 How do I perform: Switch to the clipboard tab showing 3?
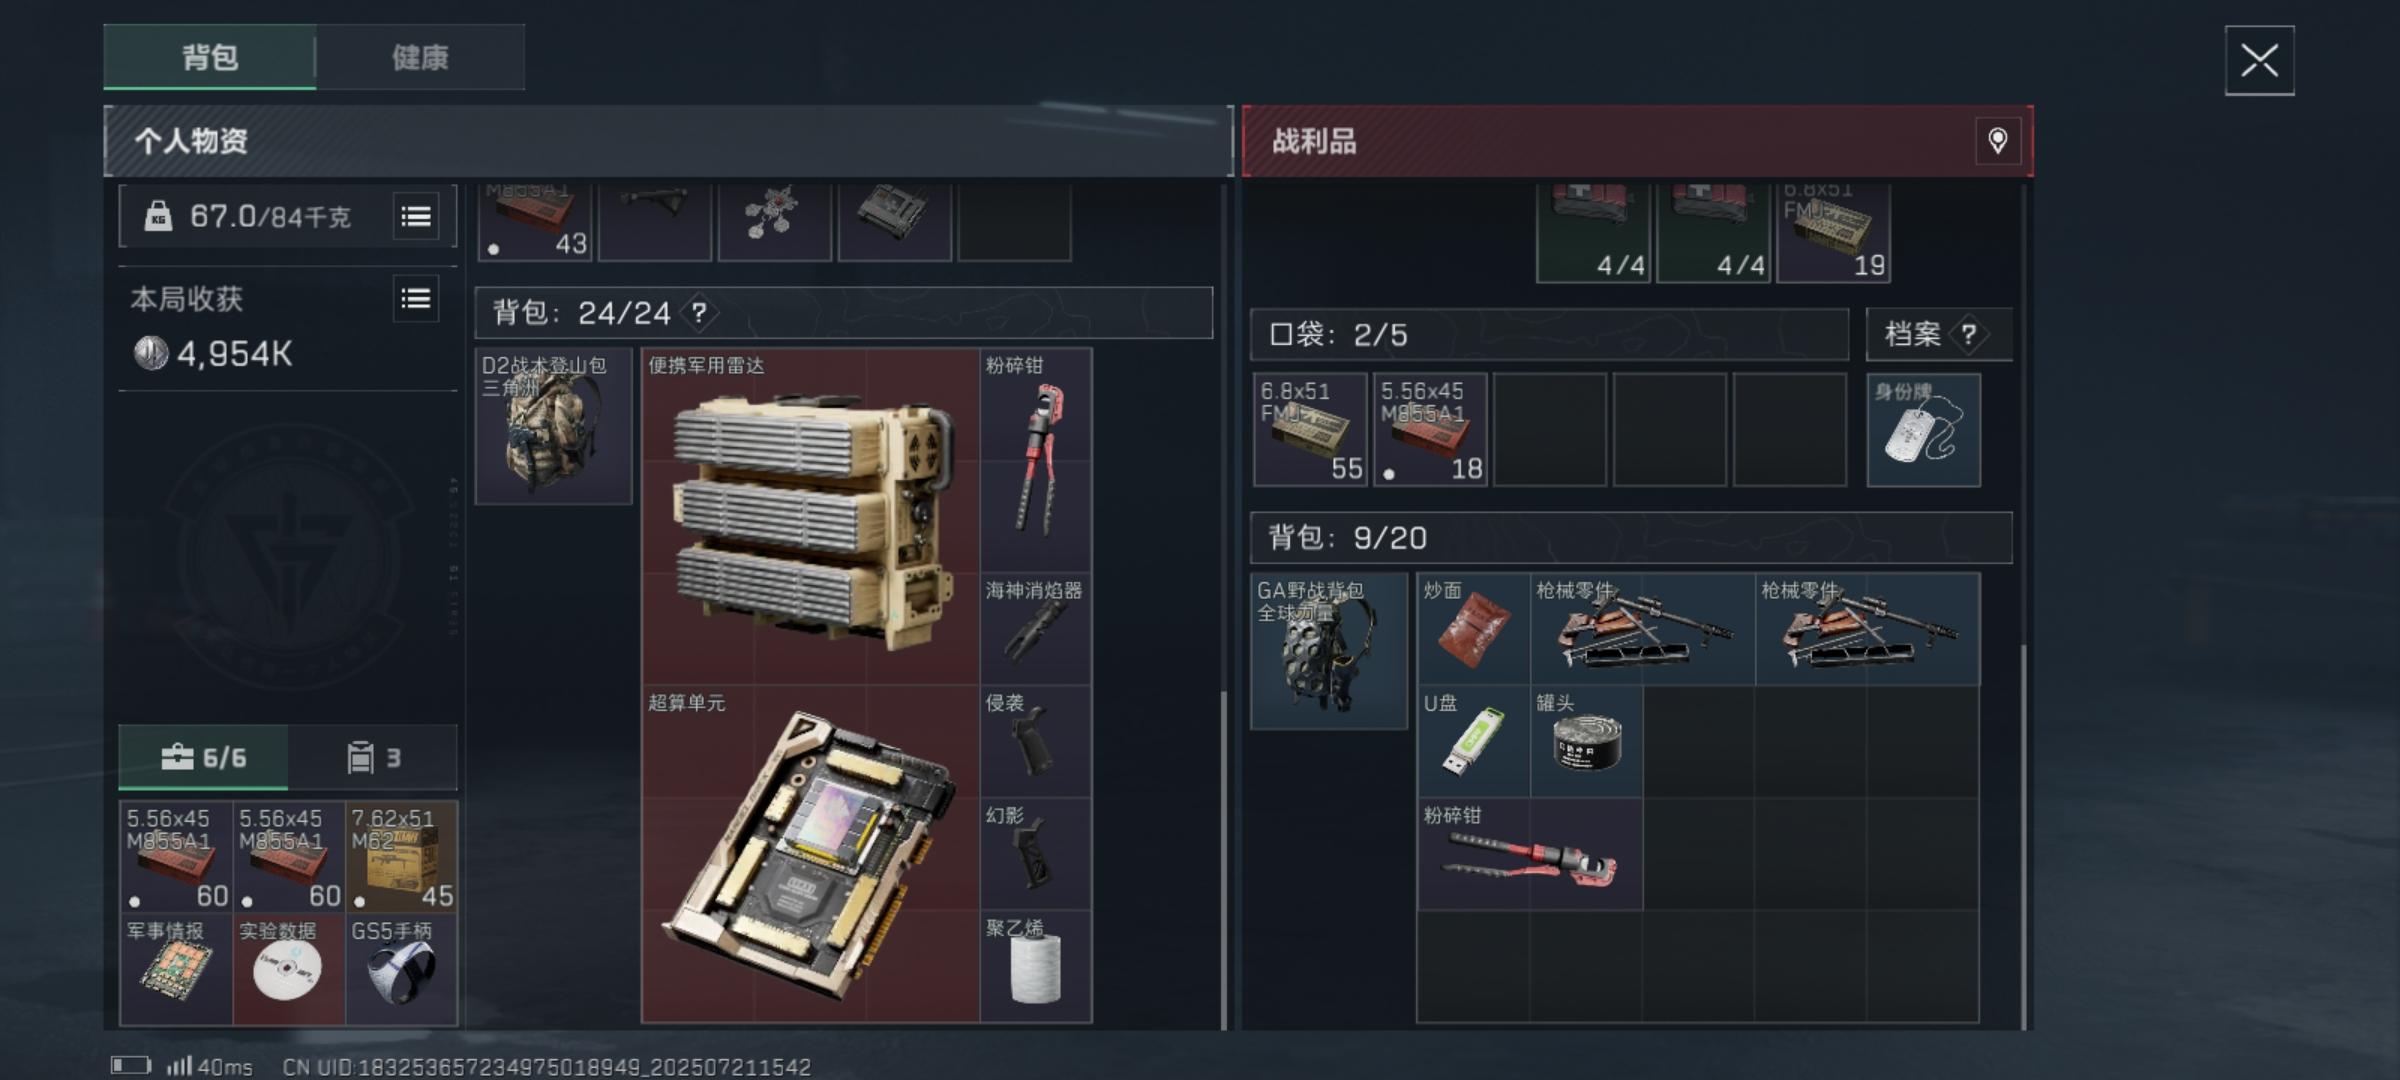[x=373, y=758]
